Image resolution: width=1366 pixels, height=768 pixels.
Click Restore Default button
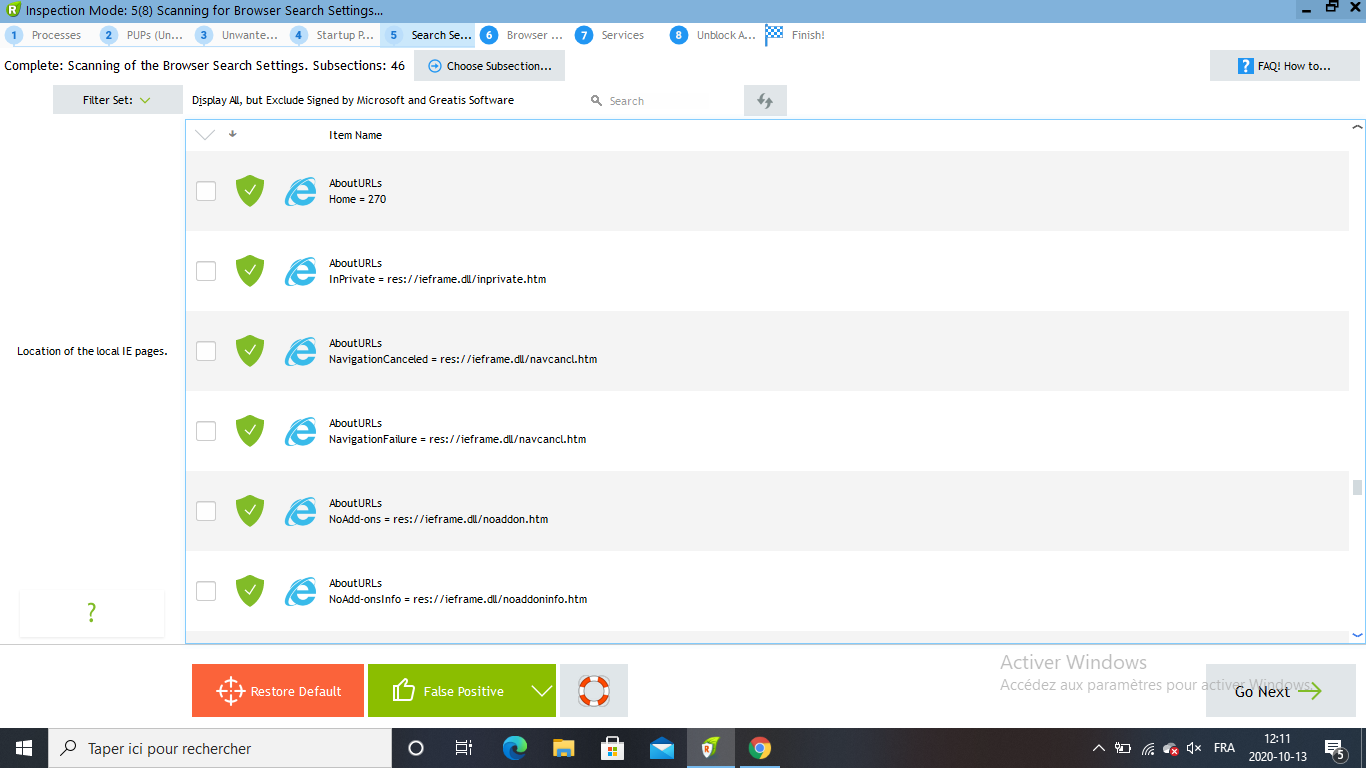[x=278, y=691]
